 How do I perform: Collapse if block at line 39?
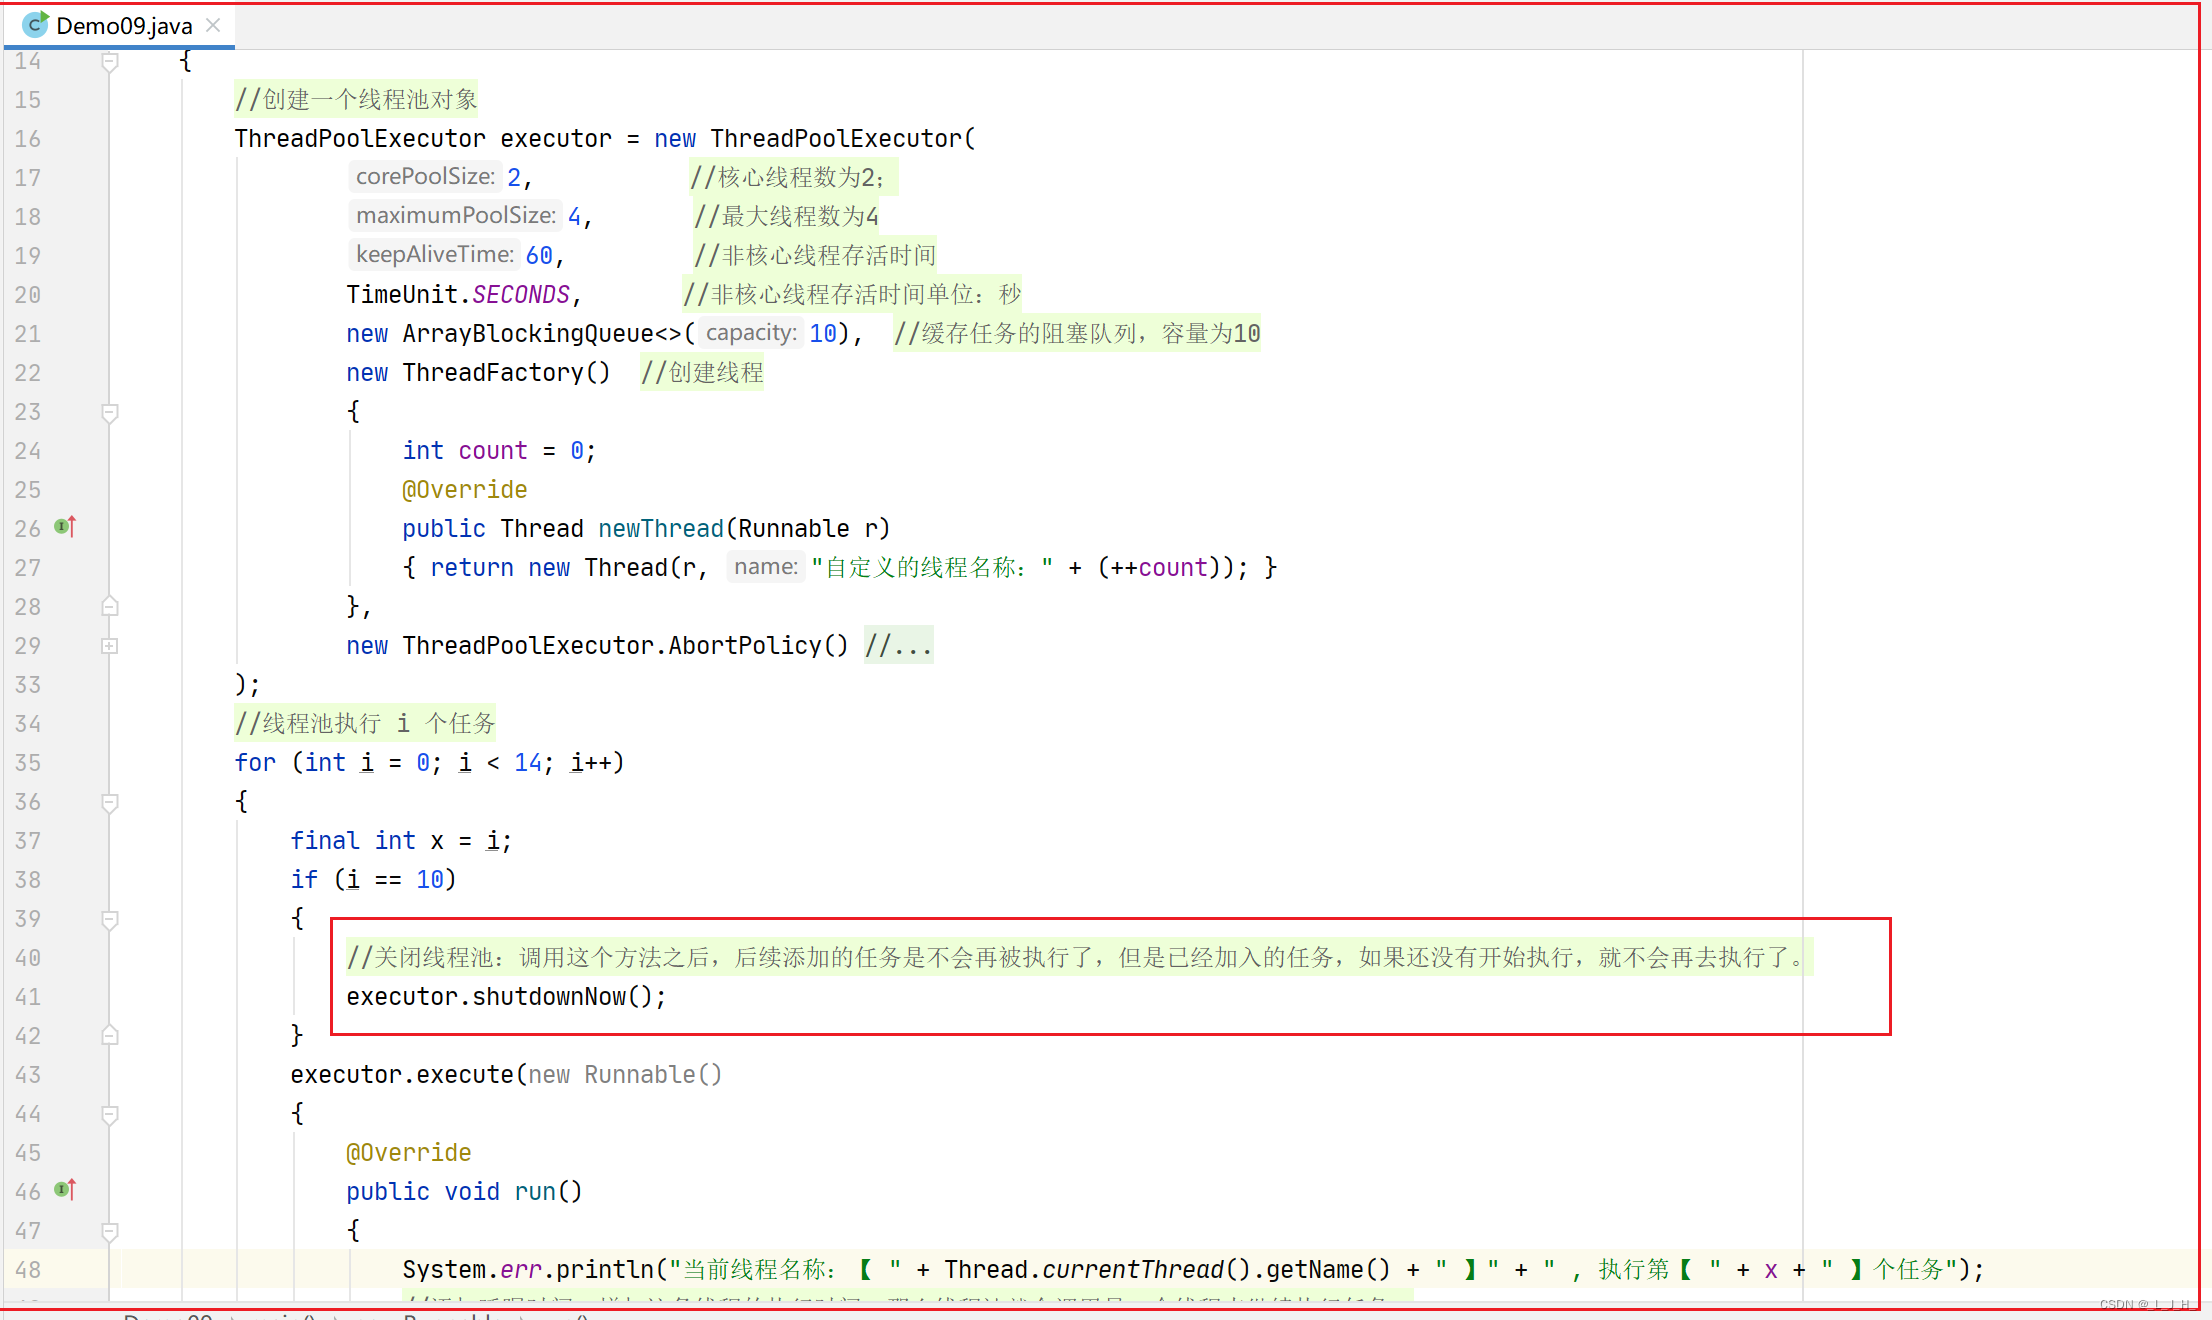[x=110, y=919]
